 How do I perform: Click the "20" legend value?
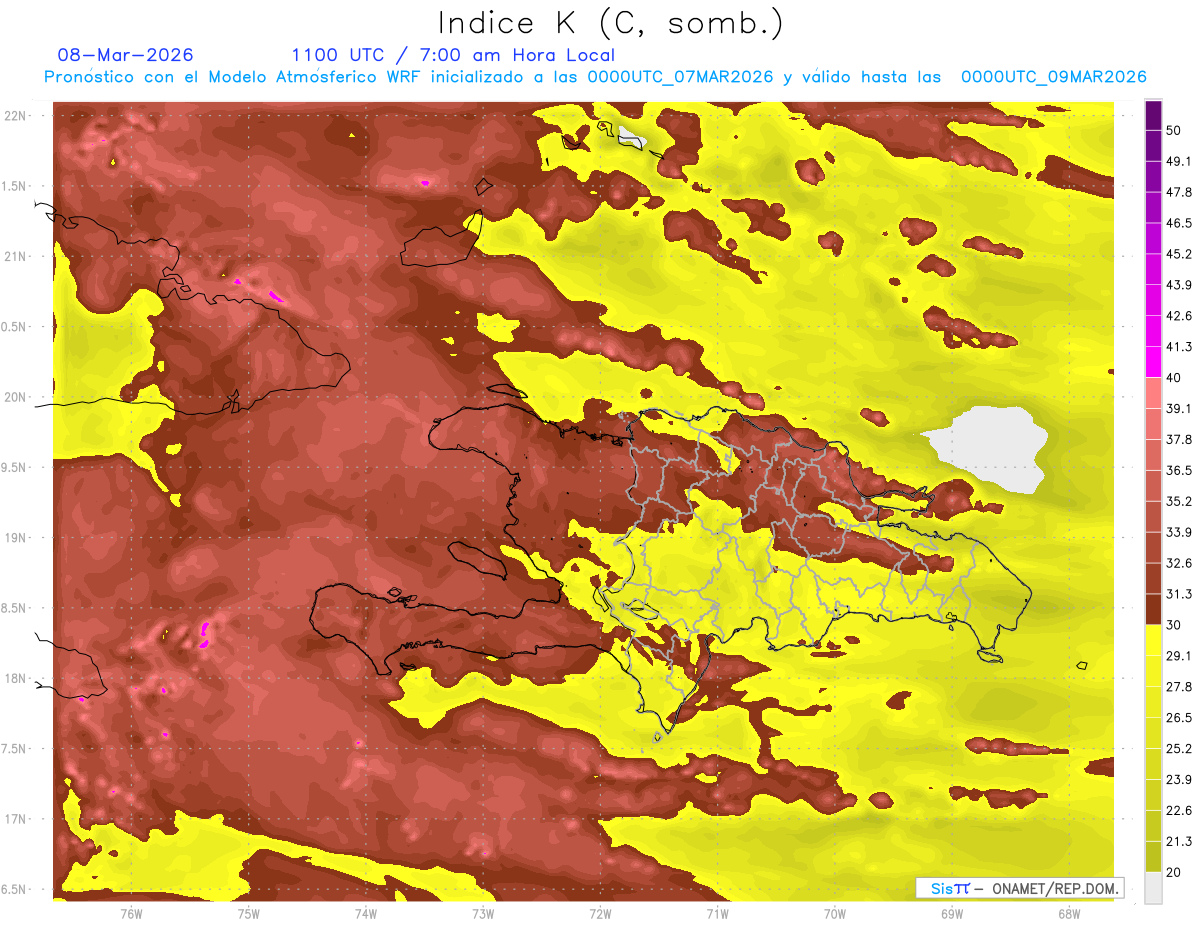[1176, 872]
